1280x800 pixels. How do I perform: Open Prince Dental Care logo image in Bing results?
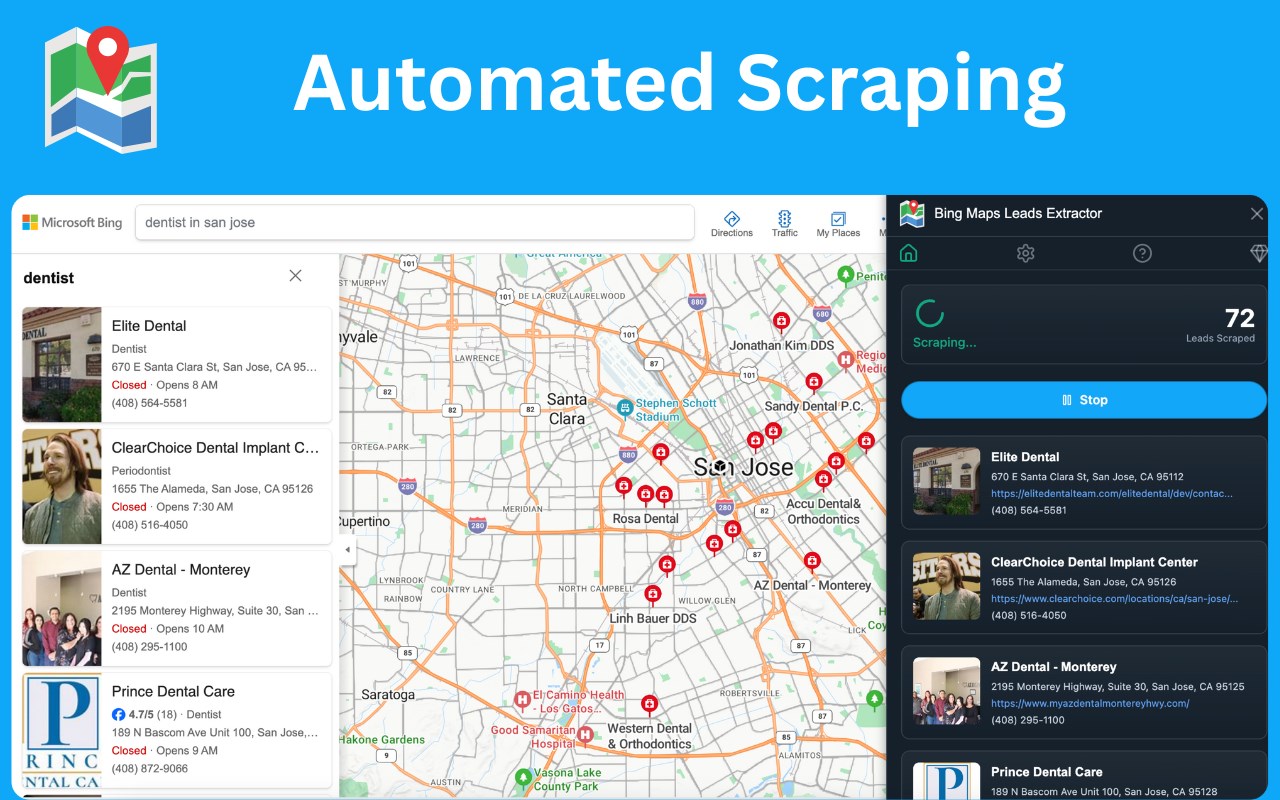(x=62, y=730)
